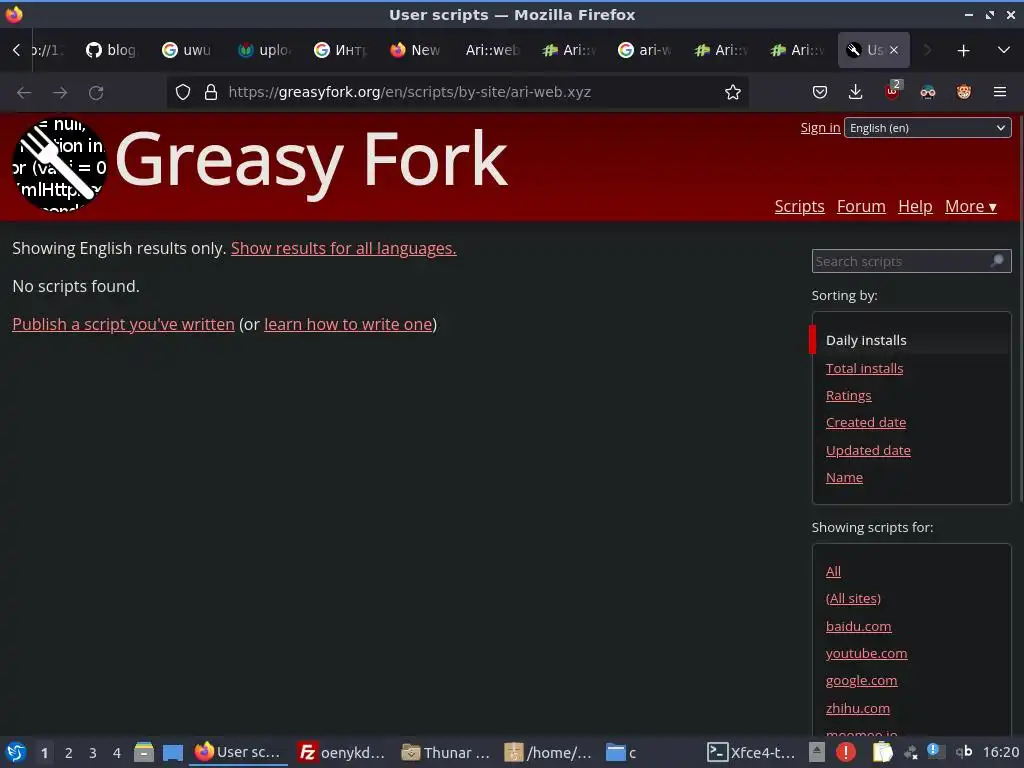Open the Thunar window in taskbar
This screenshot has height=768, width=1024.
point(445,752)
